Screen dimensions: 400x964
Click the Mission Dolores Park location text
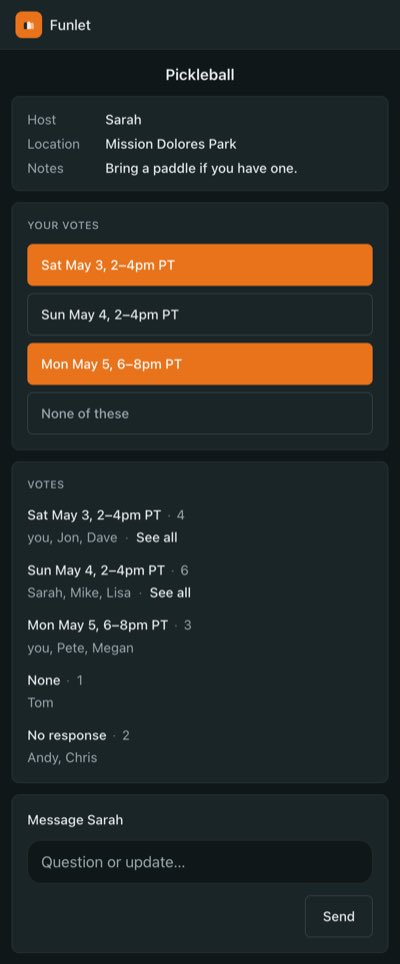point(171,144)
